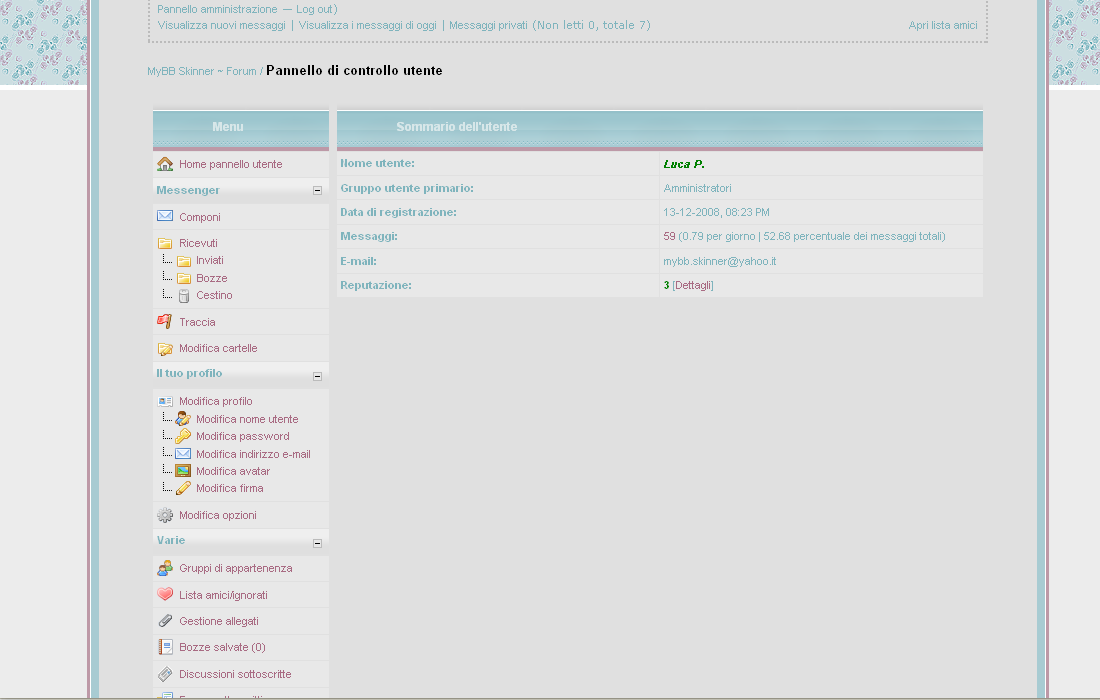Click the Cestino trash can icon
This screenshot has width=1100, height=700.
pos(184,296)
